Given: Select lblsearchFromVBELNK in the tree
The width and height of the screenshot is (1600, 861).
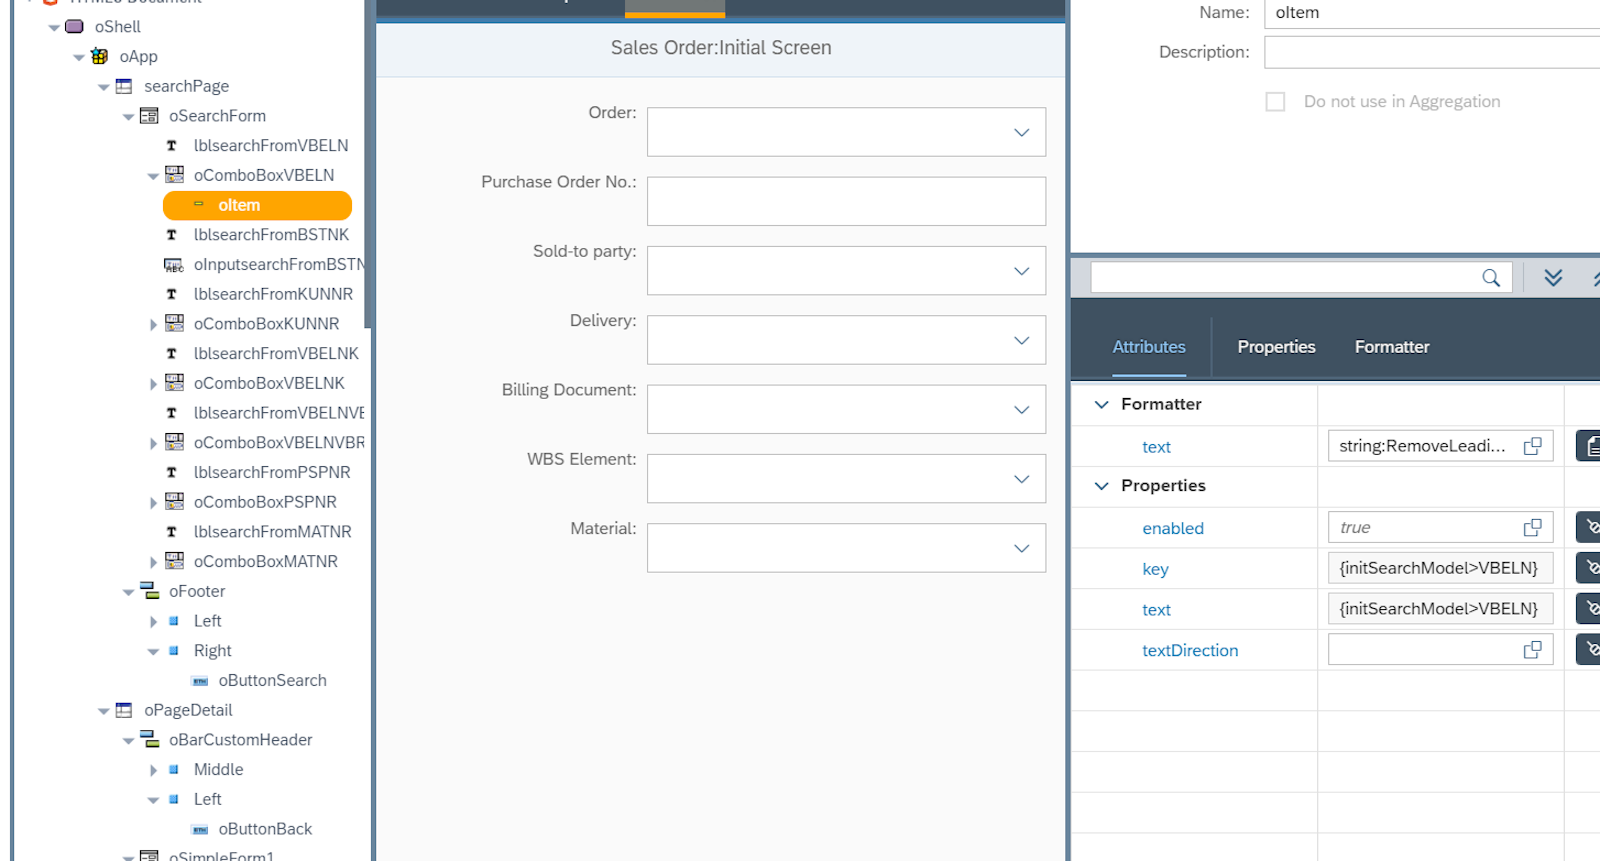Looking at the screenshot, I should point(276,354).
